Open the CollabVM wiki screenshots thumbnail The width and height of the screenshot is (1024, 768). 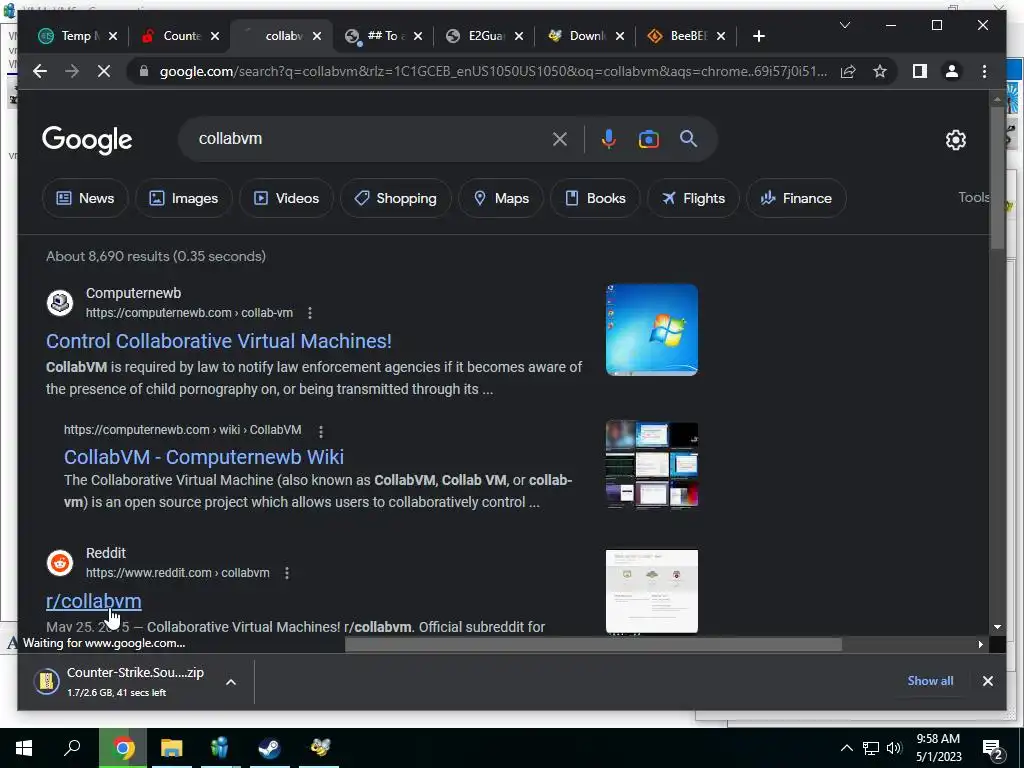click(652, 464)
